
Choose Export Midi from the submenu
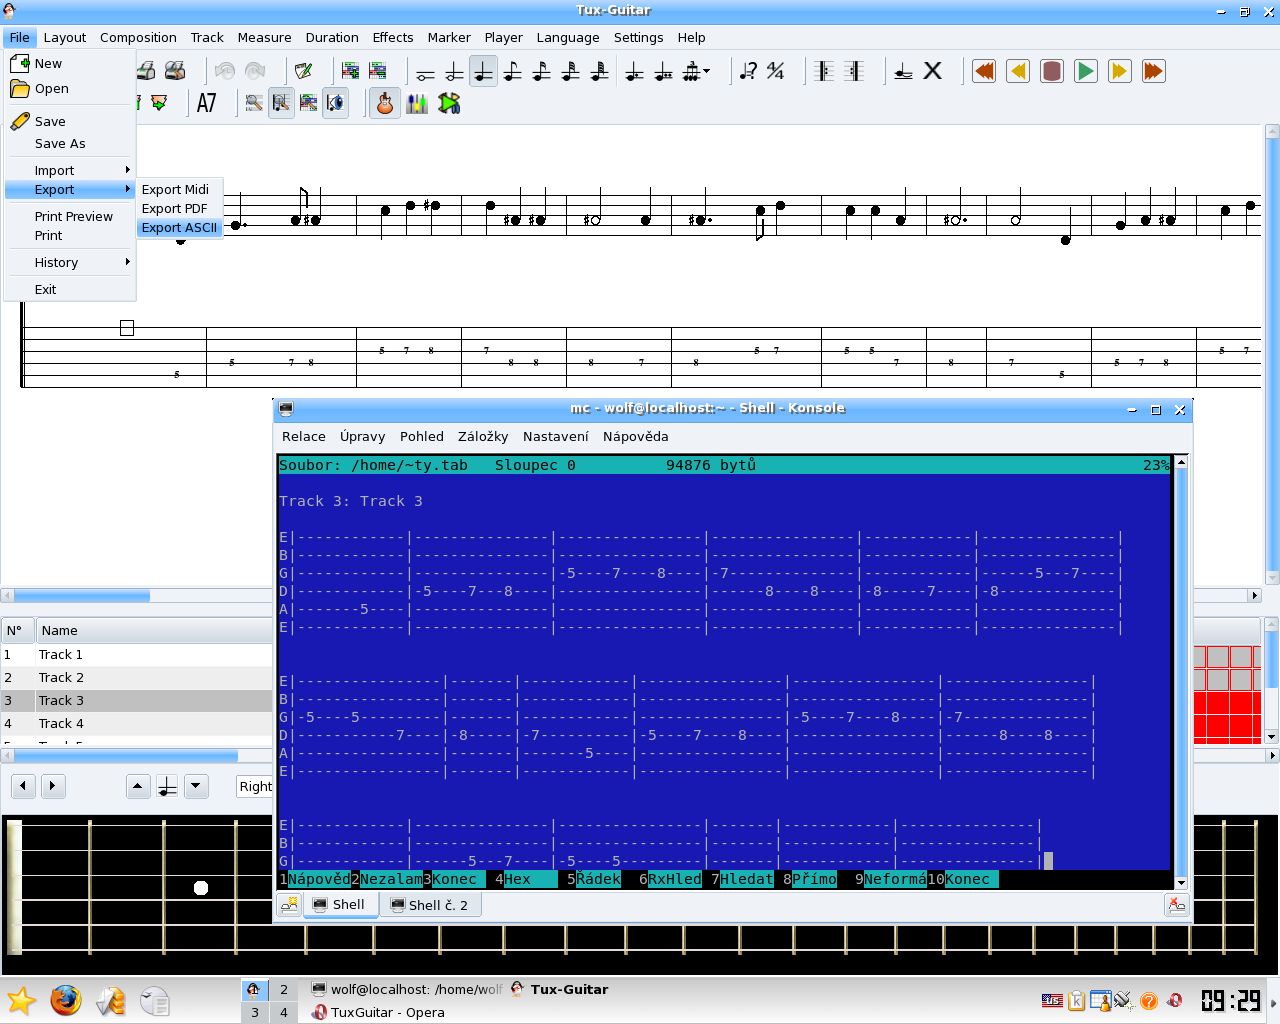[x=179, y=189]
